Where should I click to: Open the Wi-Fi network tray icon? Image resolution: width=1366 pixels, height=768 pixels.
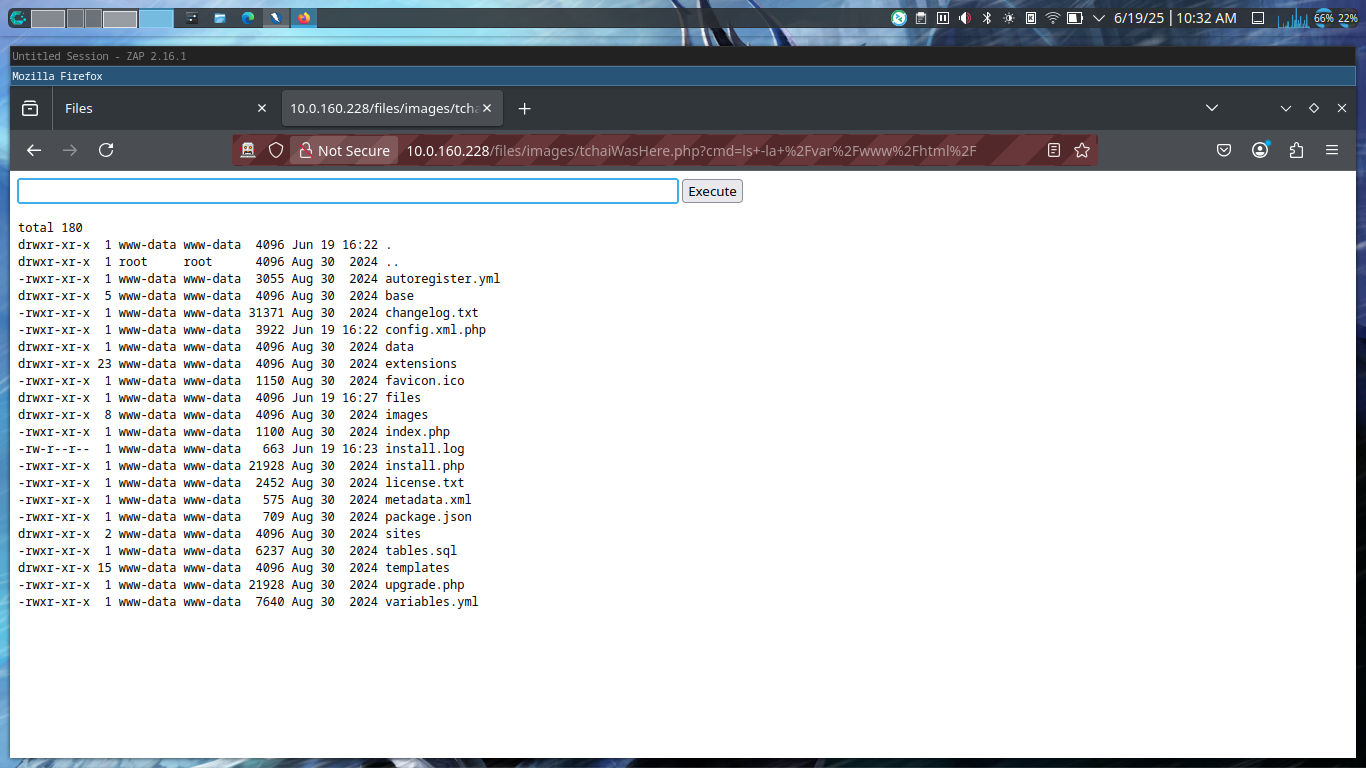click(x=1052, y=18)
